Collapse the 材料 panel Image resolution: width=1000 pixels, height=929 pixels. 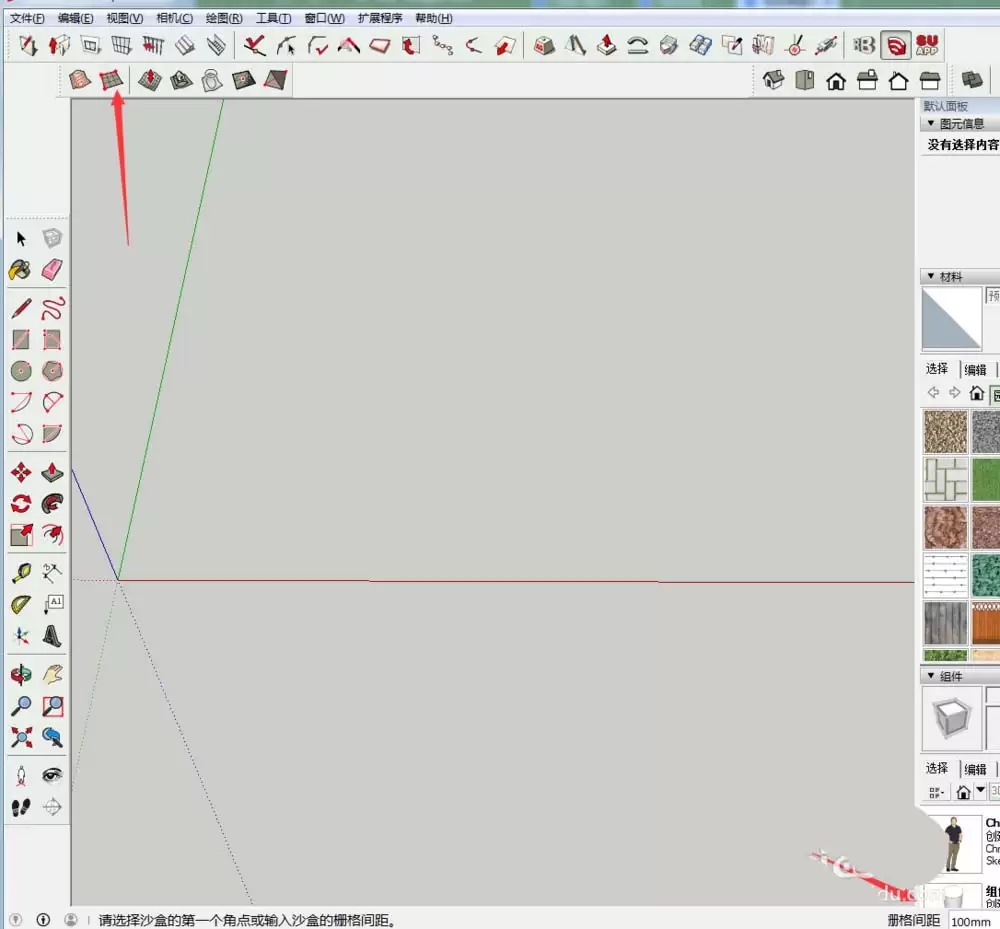click(x=930, y=276)
